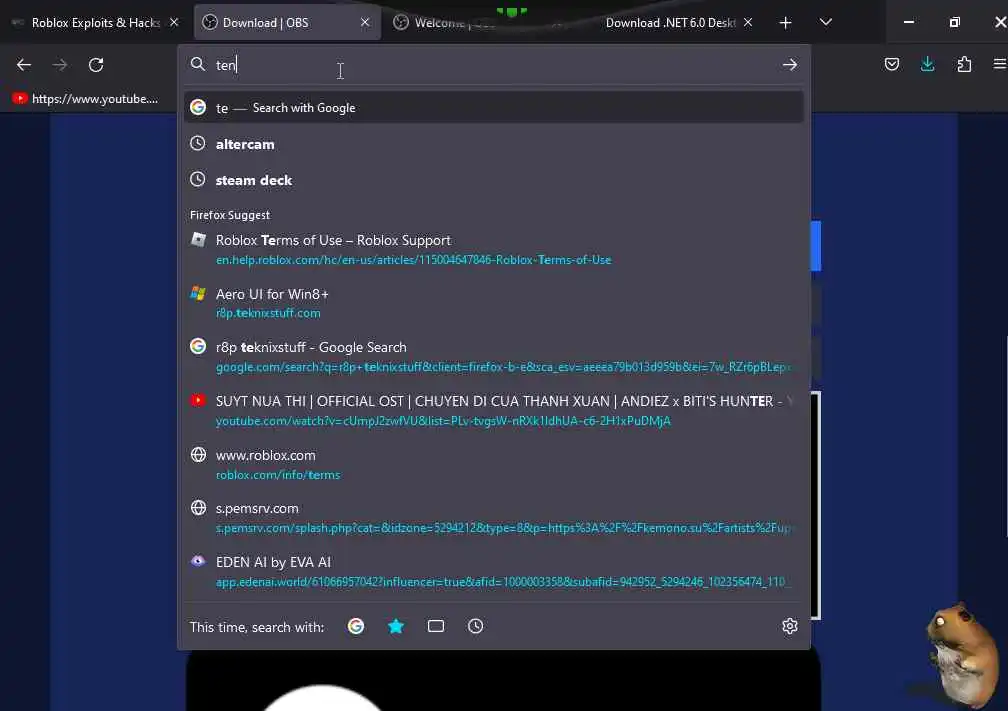Click globe icon beside s.pemsrv.com
1008x711 pixels.
[x=198, y=508]
